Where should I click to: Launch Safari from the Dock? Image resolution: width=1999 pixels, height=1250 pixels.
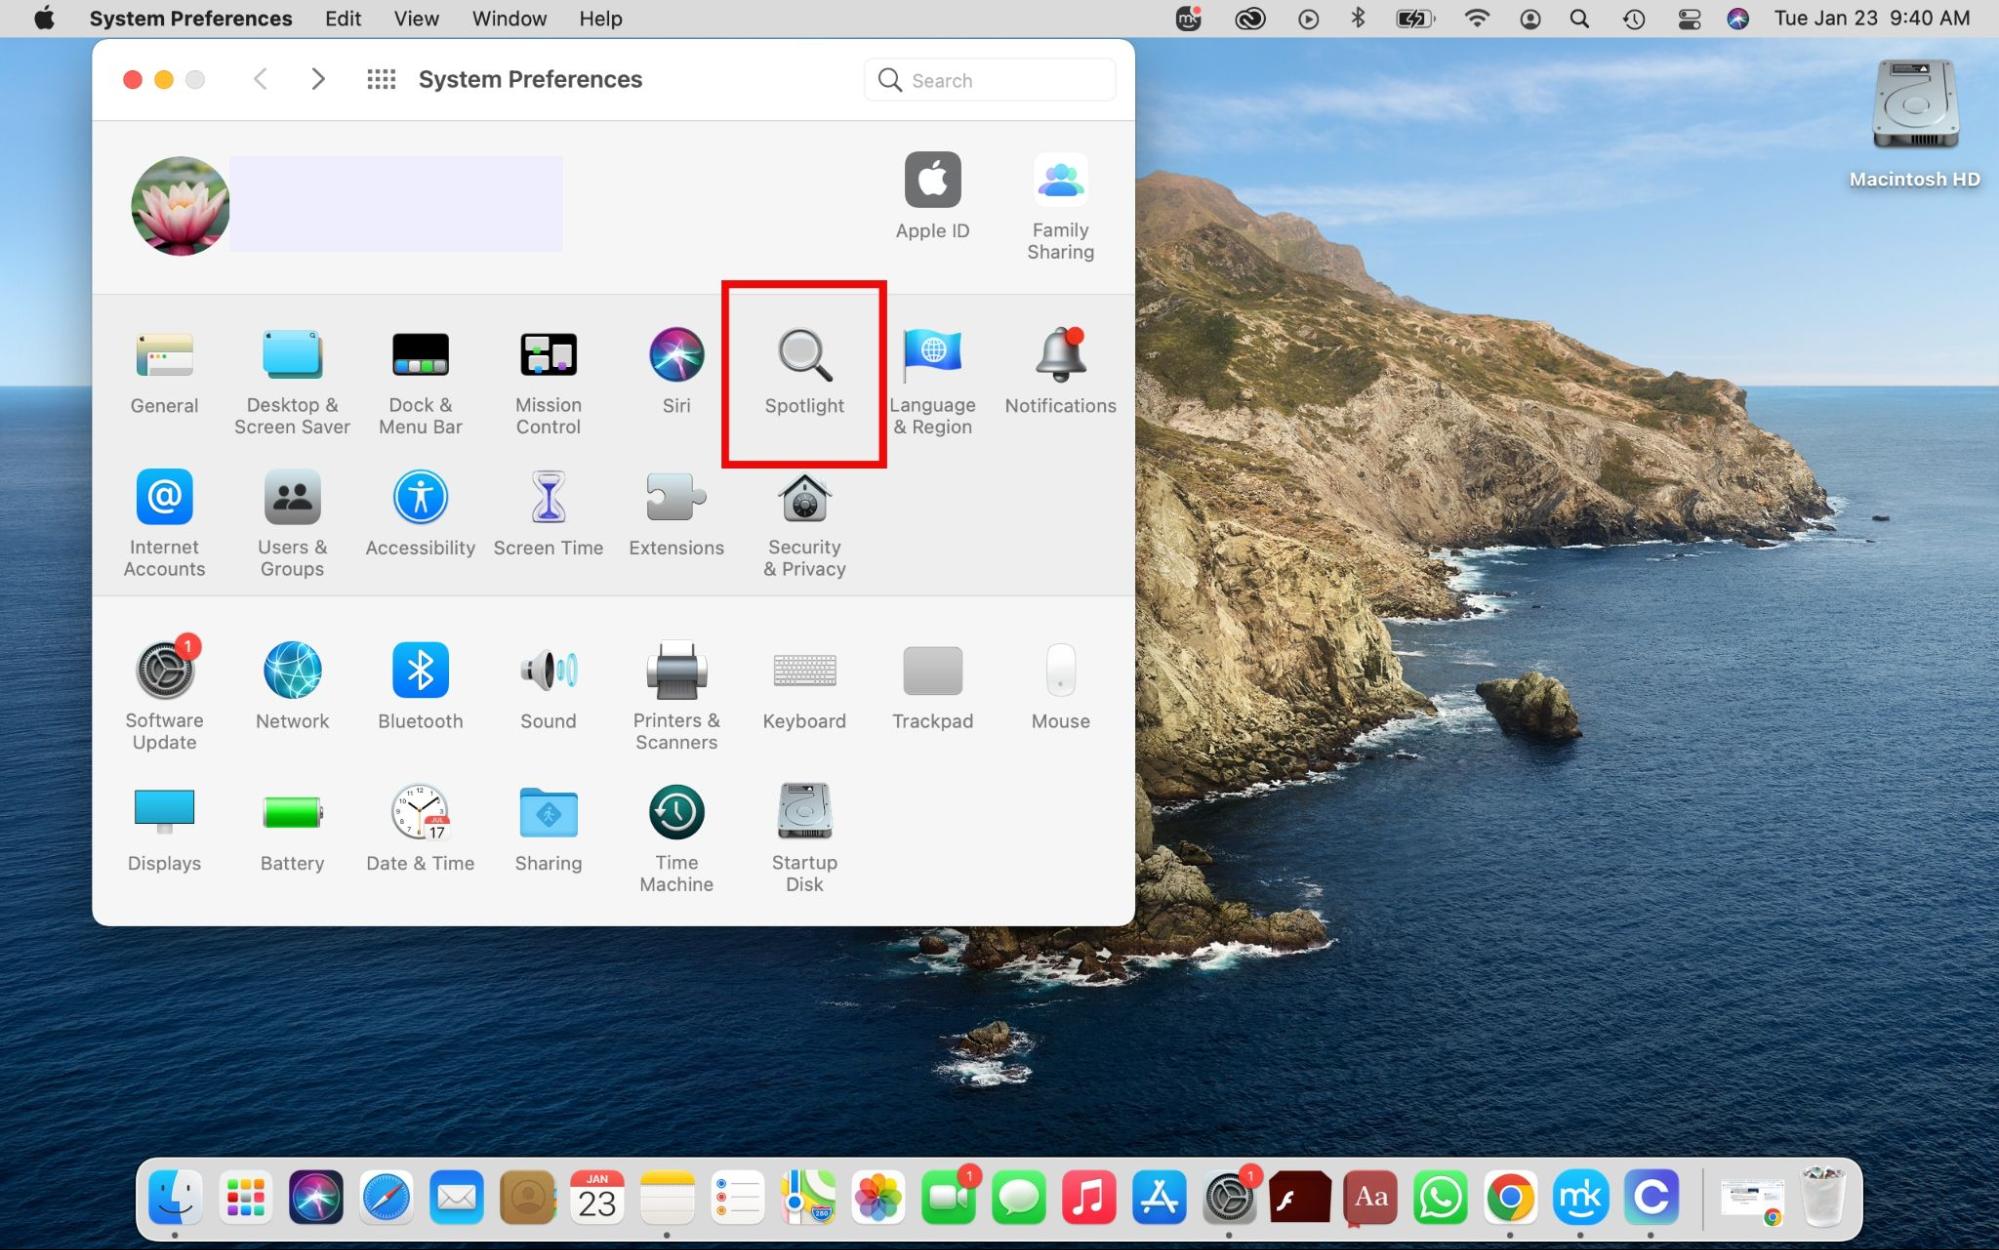coord(386,1196)
